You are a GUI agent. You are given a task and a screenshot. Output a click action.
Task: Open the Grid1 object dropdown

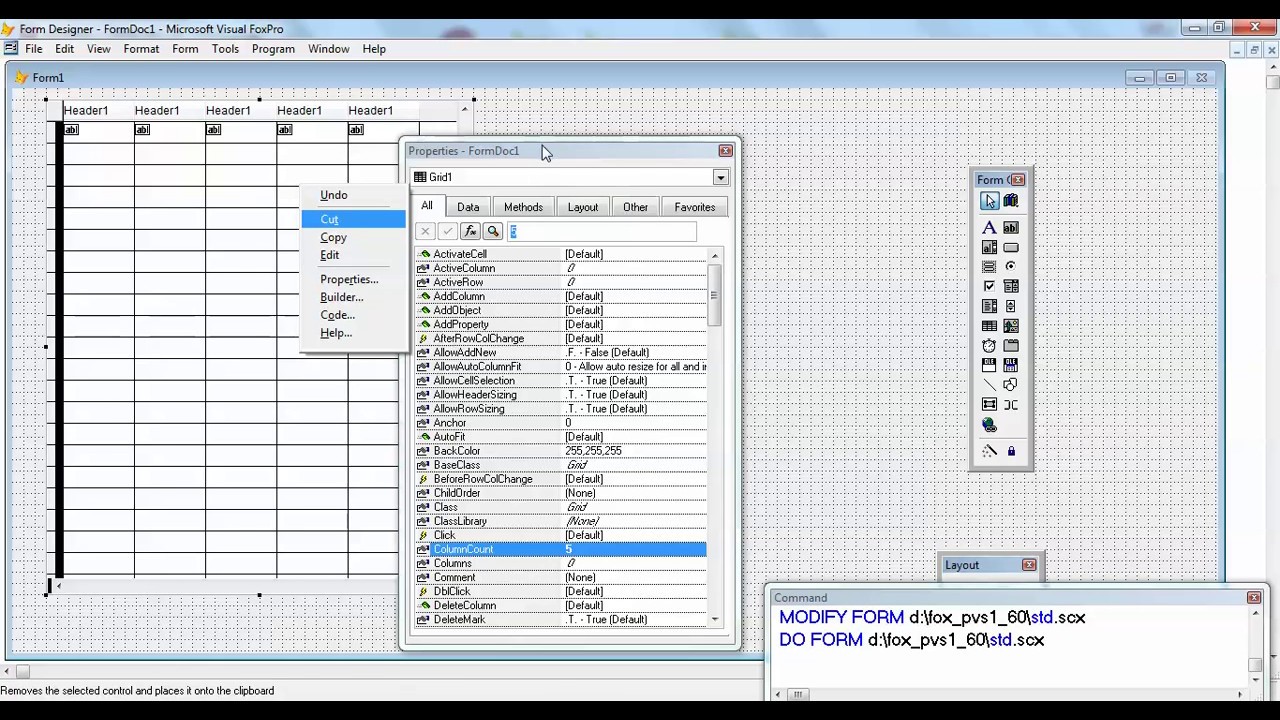point(720,177)
